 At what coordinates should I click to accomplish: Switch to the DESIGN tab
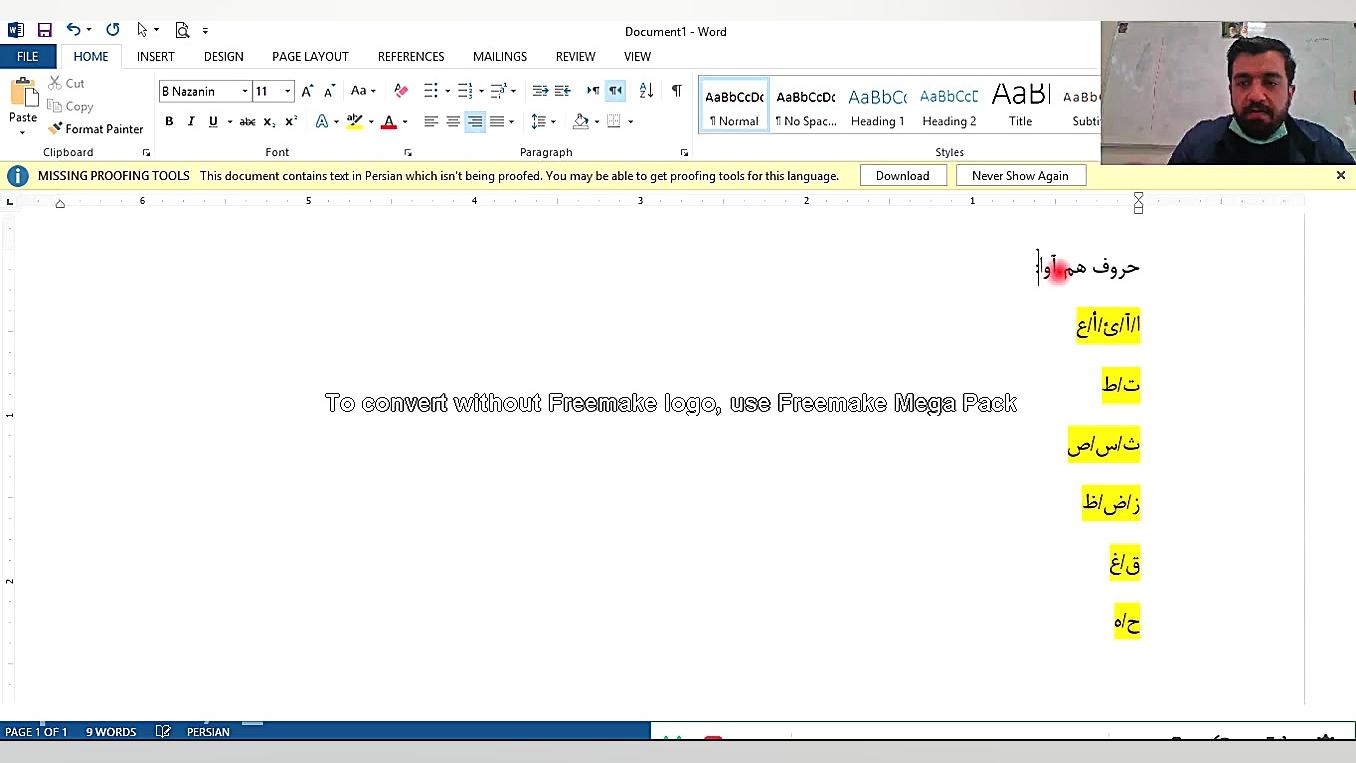click(224, 56)
